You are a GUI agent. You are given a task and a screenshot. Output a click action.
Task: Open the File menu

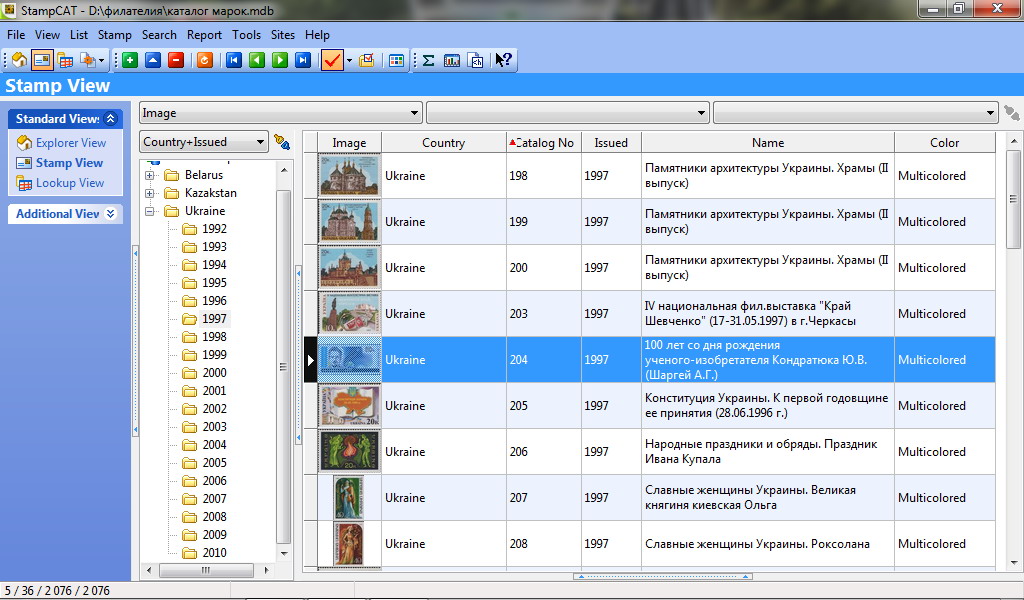click(16, 35)
